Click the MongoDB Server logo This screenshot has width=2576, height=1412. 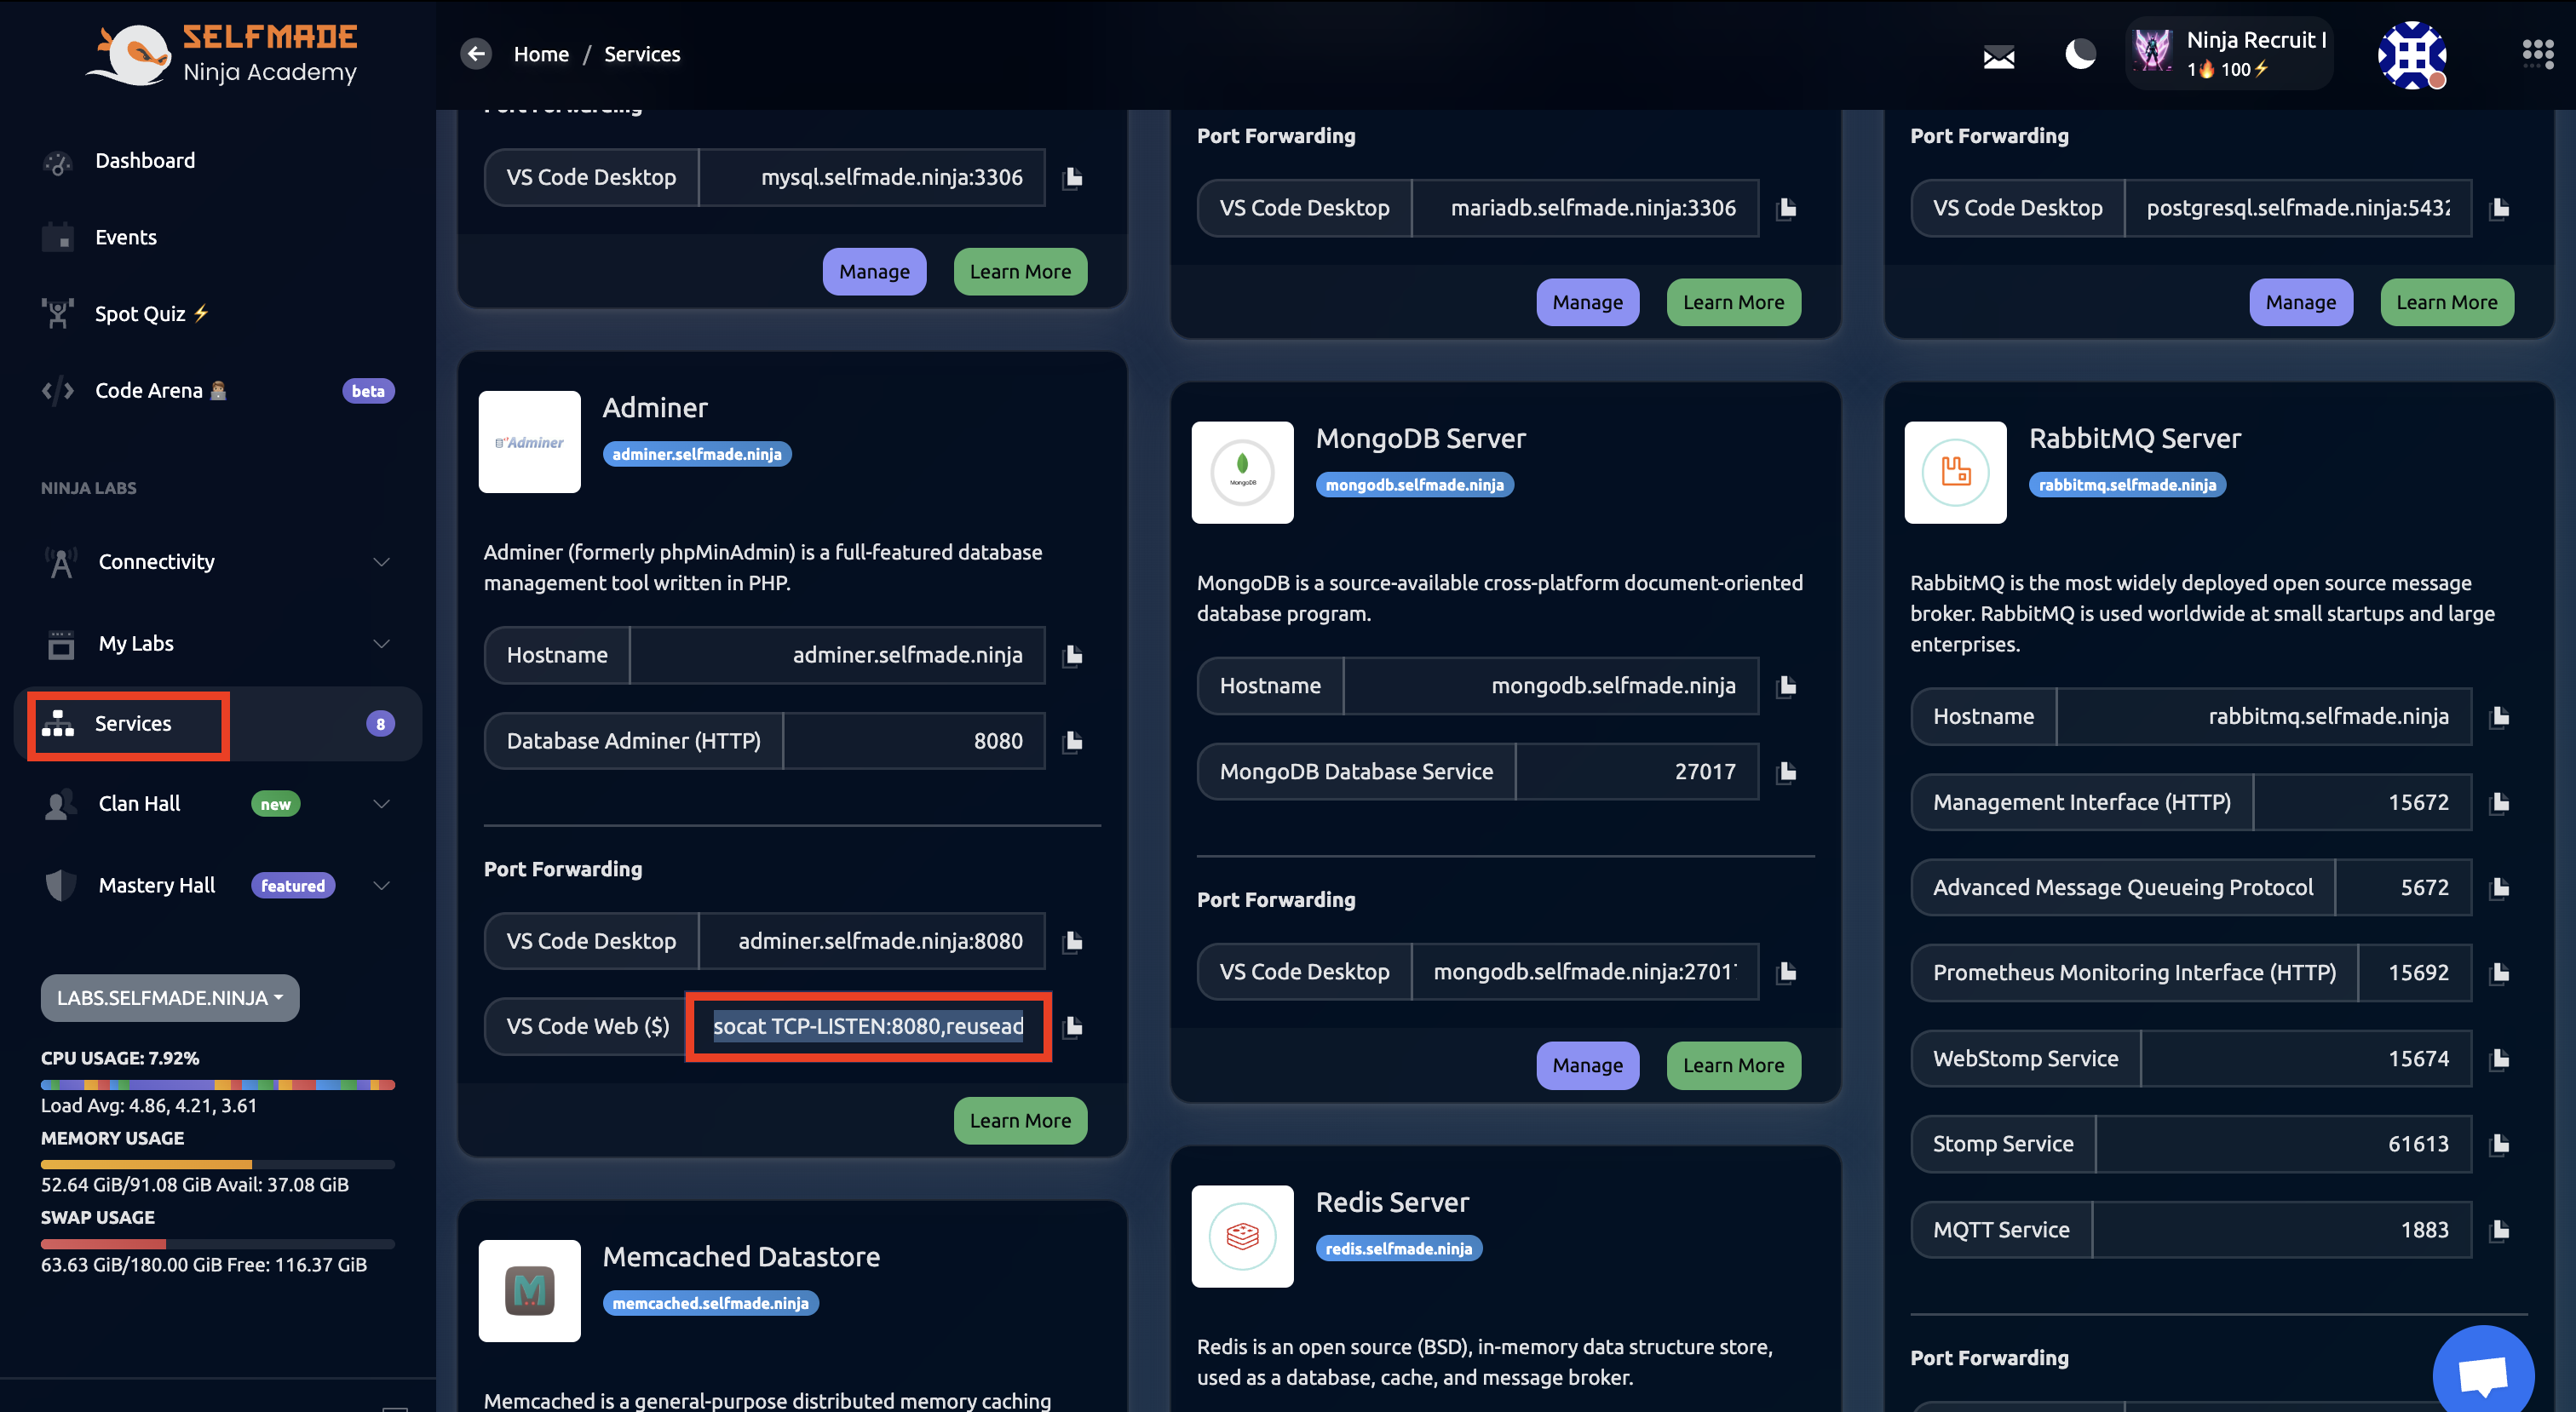tap(1242, 472)
